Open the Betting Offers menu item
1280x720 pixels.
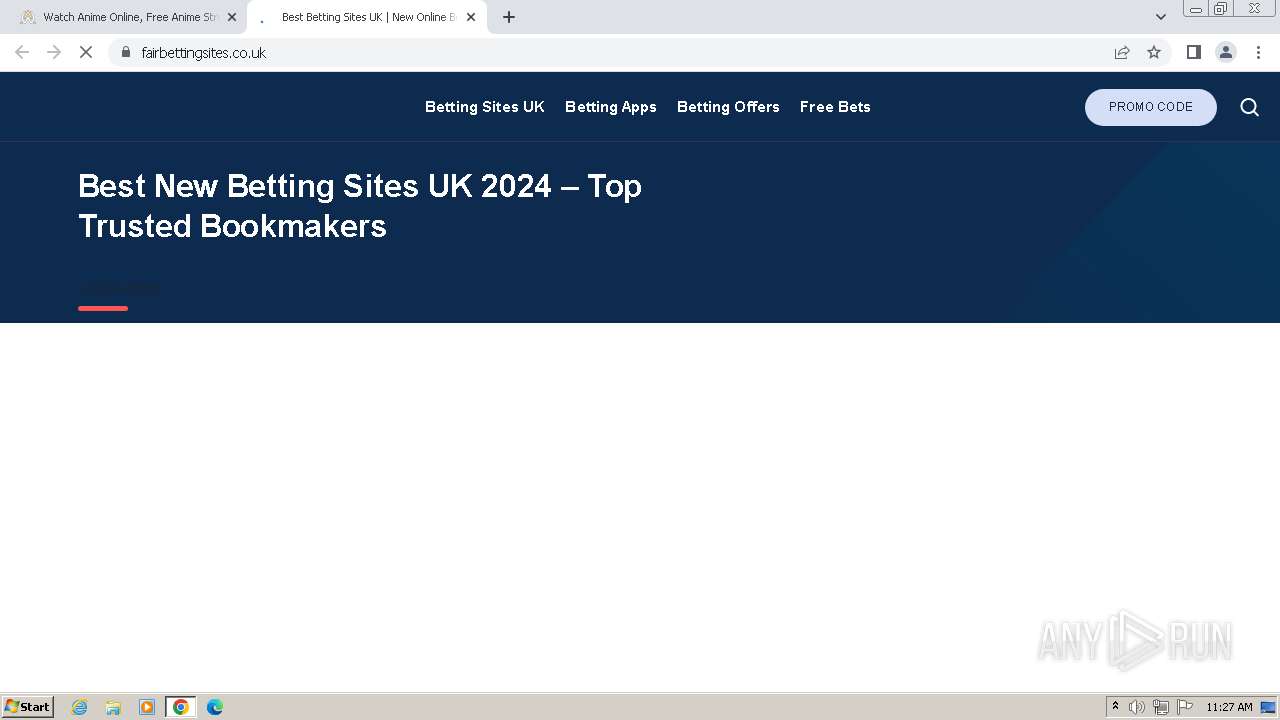pyautogui.click(x=728, y=107)
